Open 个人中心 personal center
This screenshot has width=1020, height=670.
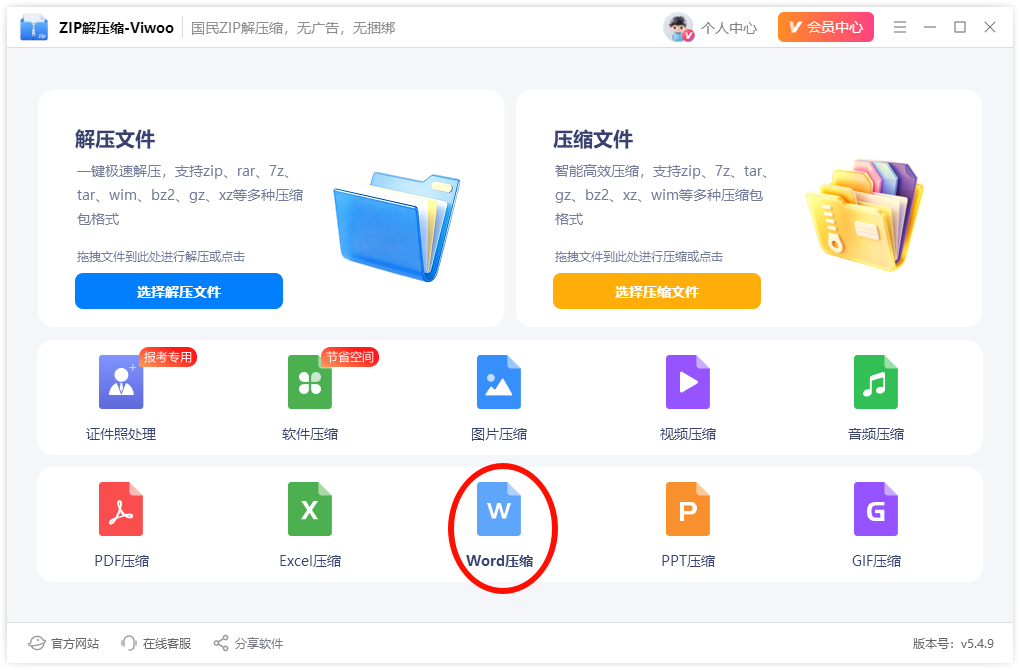(729, 28)
